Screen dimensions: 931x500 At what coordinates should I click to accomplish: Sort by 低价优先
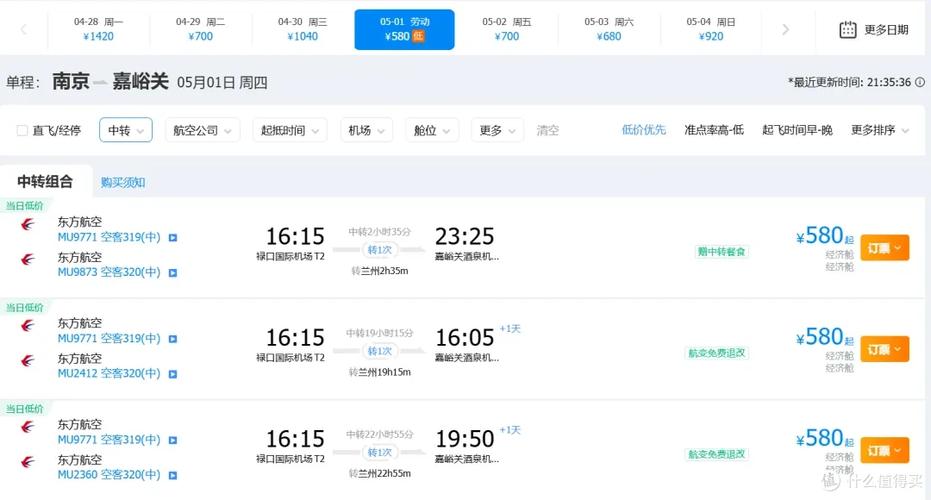[x=644, y=129]
